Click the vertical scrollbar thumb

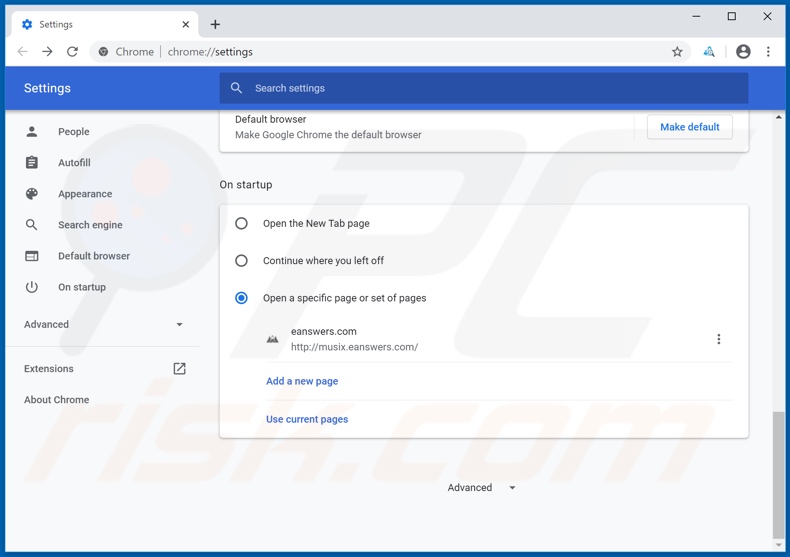tap(778, 475)
